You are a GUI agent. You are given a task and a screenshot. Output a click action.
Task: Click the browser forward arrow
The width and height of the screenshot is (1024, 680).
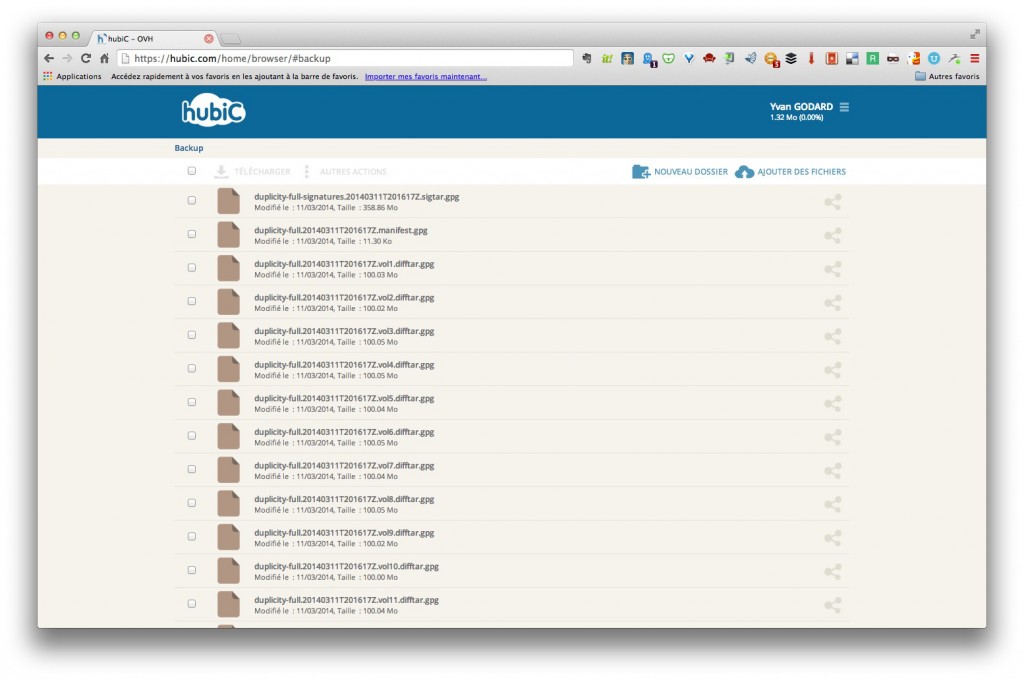pos(67,58)
